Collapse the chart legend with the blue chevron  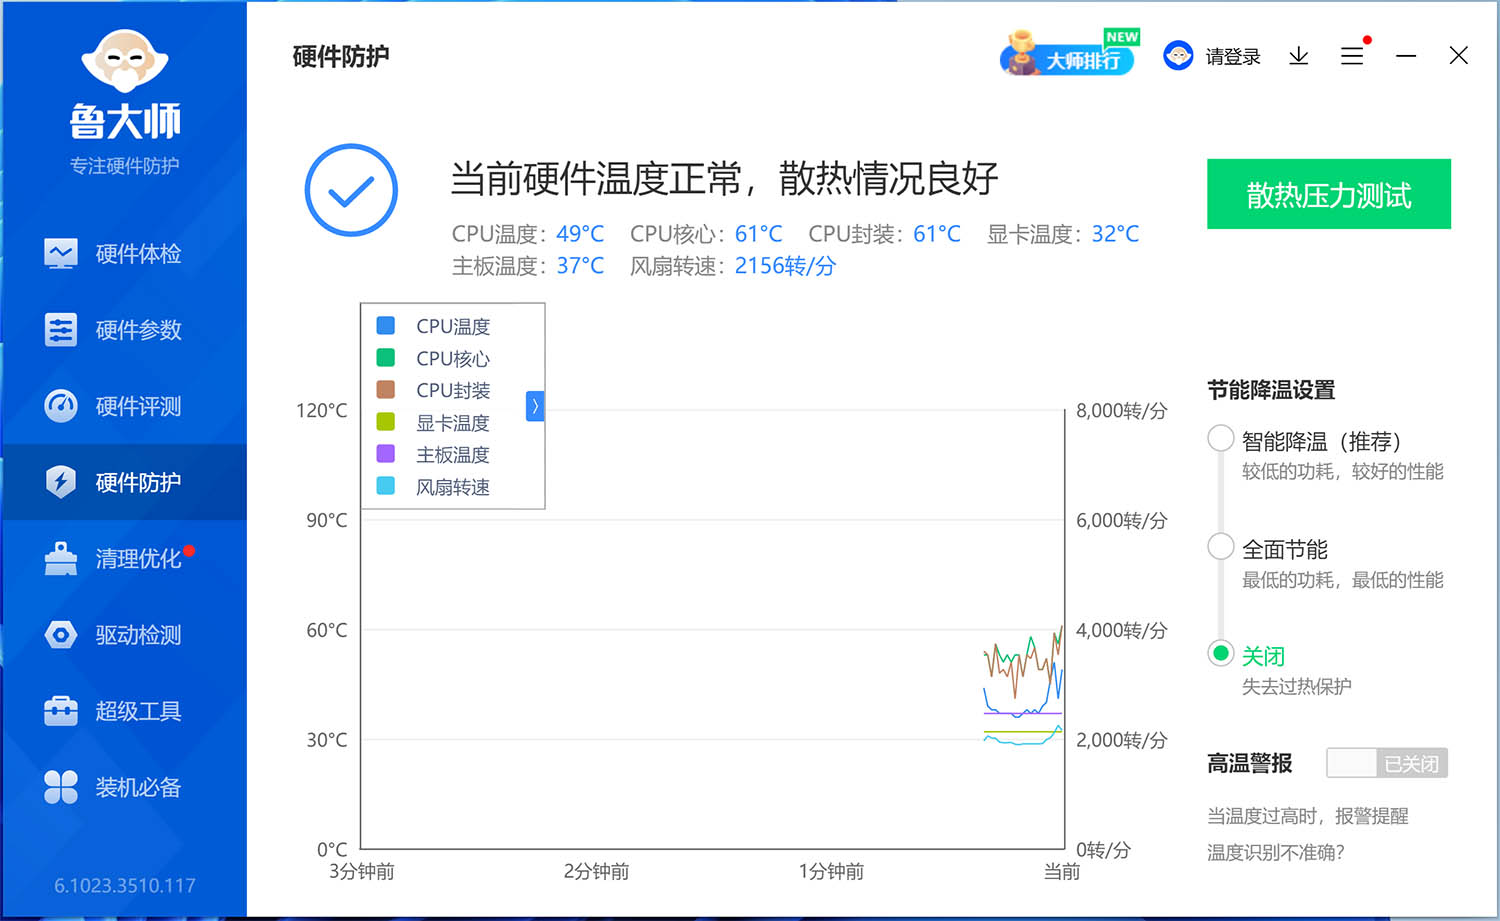[535, 406]
